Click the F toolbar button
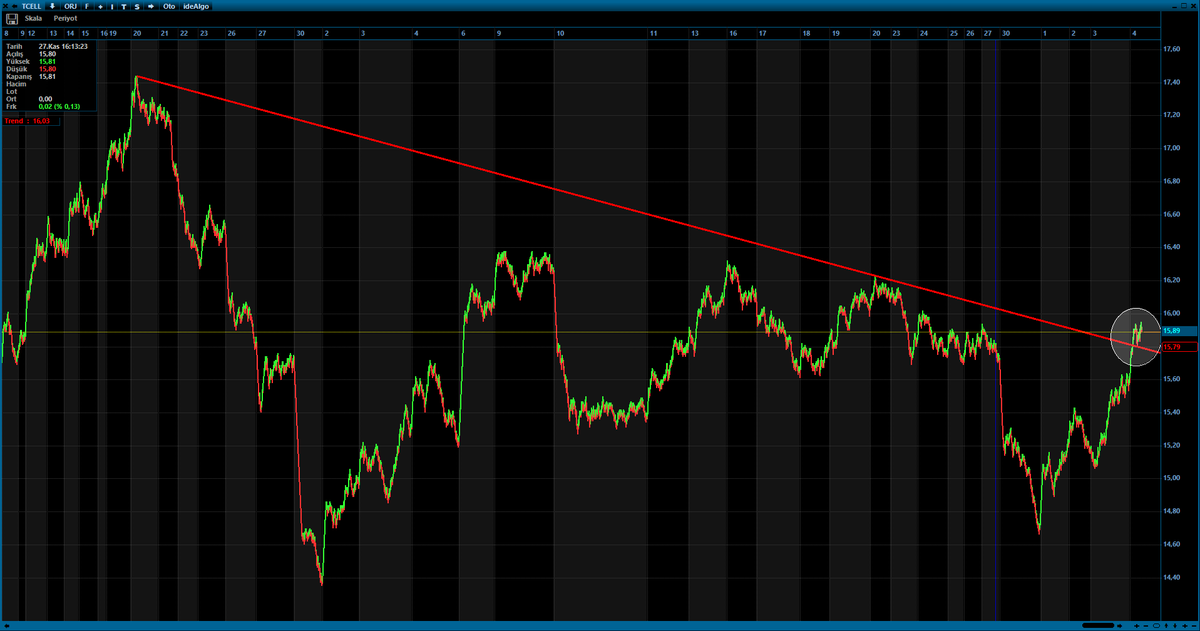The height and width of the screenshot is (631, 1200). tap(87, 6)
